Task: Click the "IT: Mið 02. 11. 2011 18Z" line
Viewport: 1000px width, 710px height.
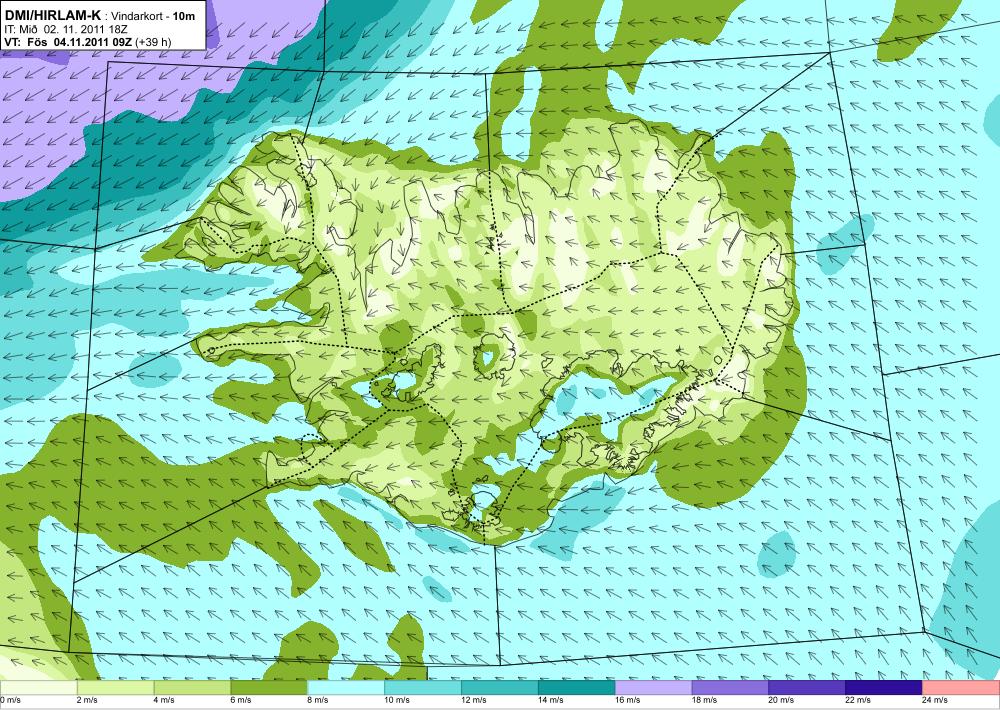Action: pyautogui.click(x=67, y=29)
